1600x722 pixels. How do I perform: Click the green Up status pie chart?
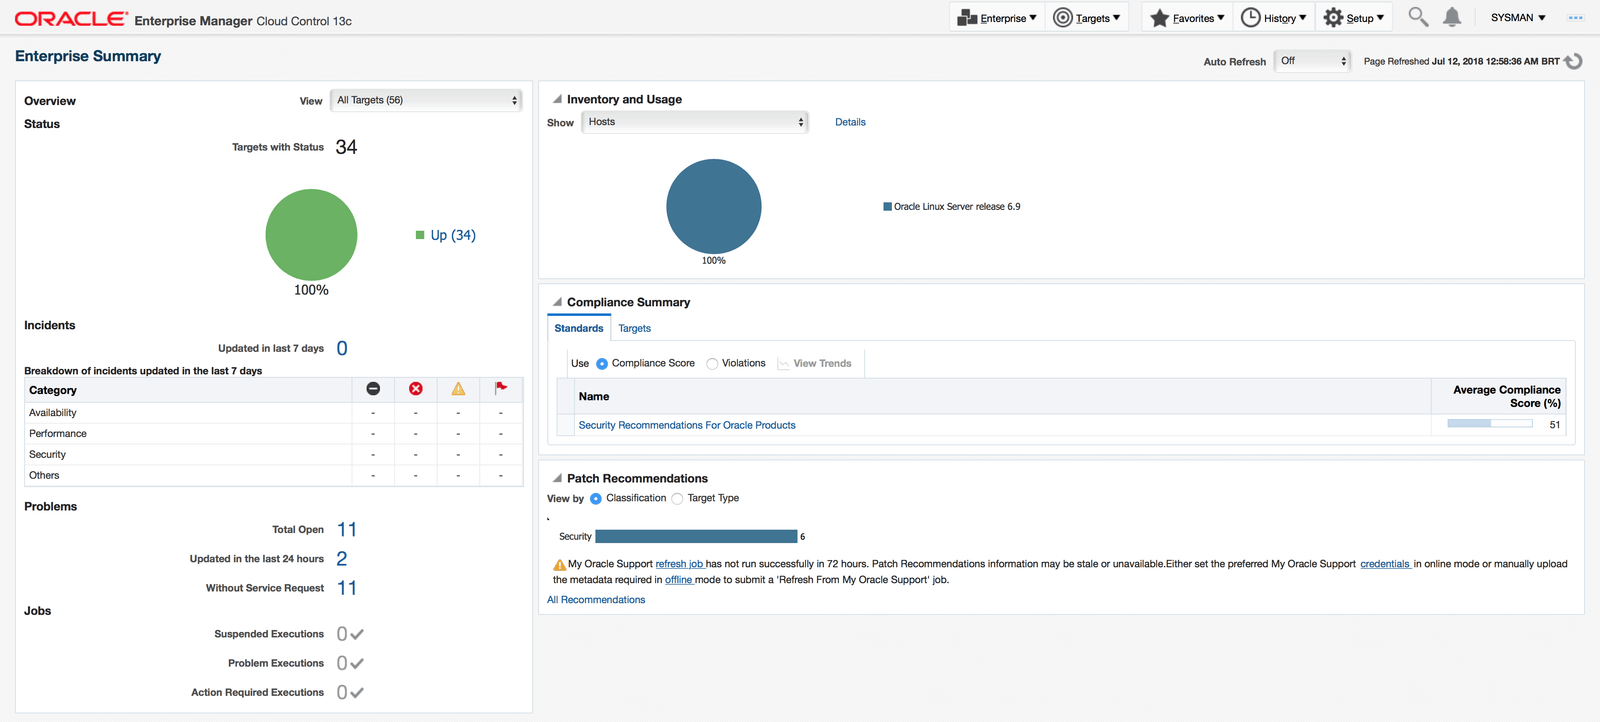tap(311, 235)
